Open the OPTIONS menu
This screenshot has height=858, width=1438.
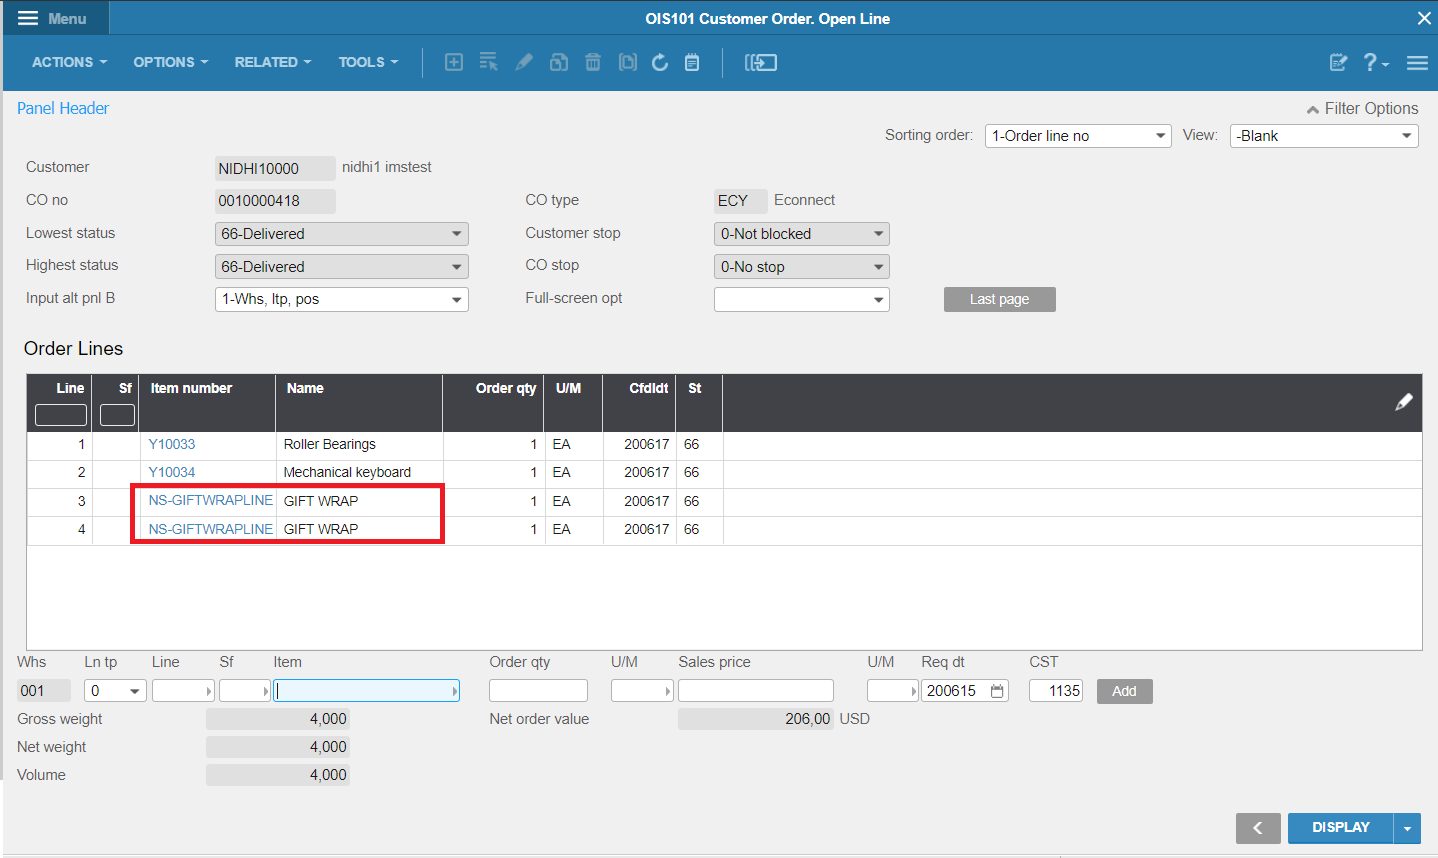[x=171, y=62]
